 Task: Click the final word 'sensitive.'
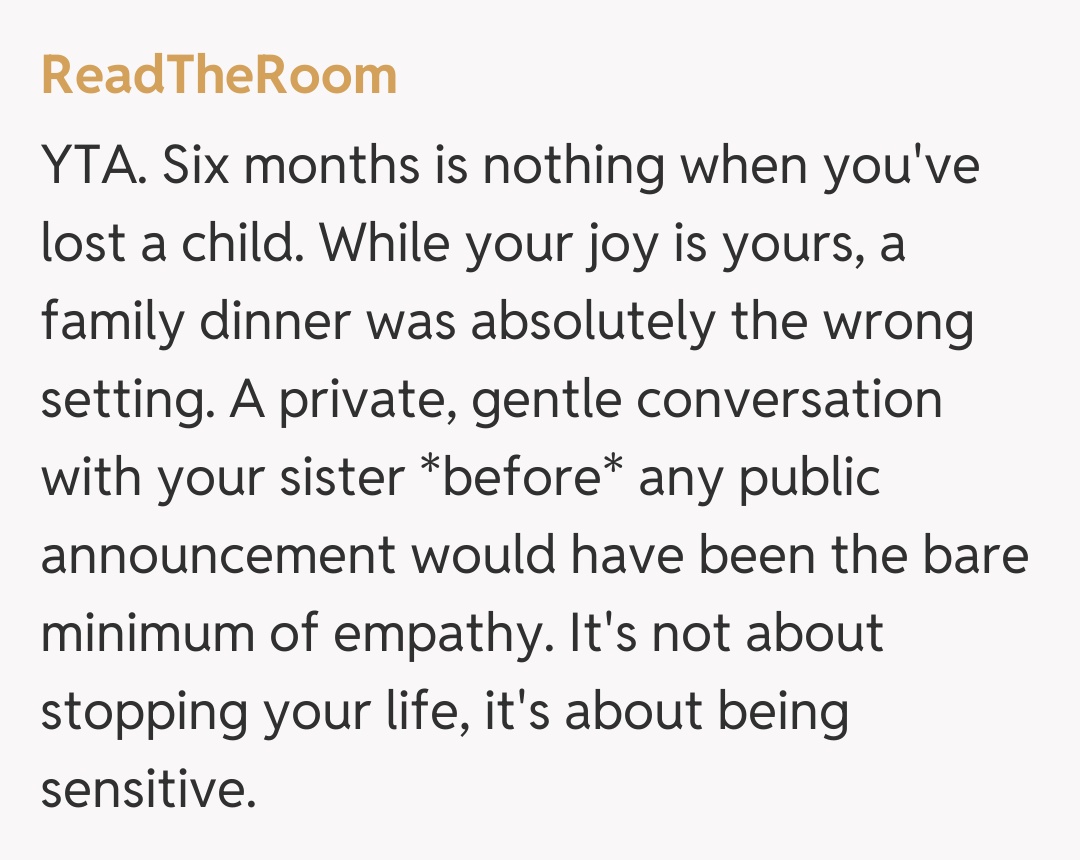coord(143,788)
